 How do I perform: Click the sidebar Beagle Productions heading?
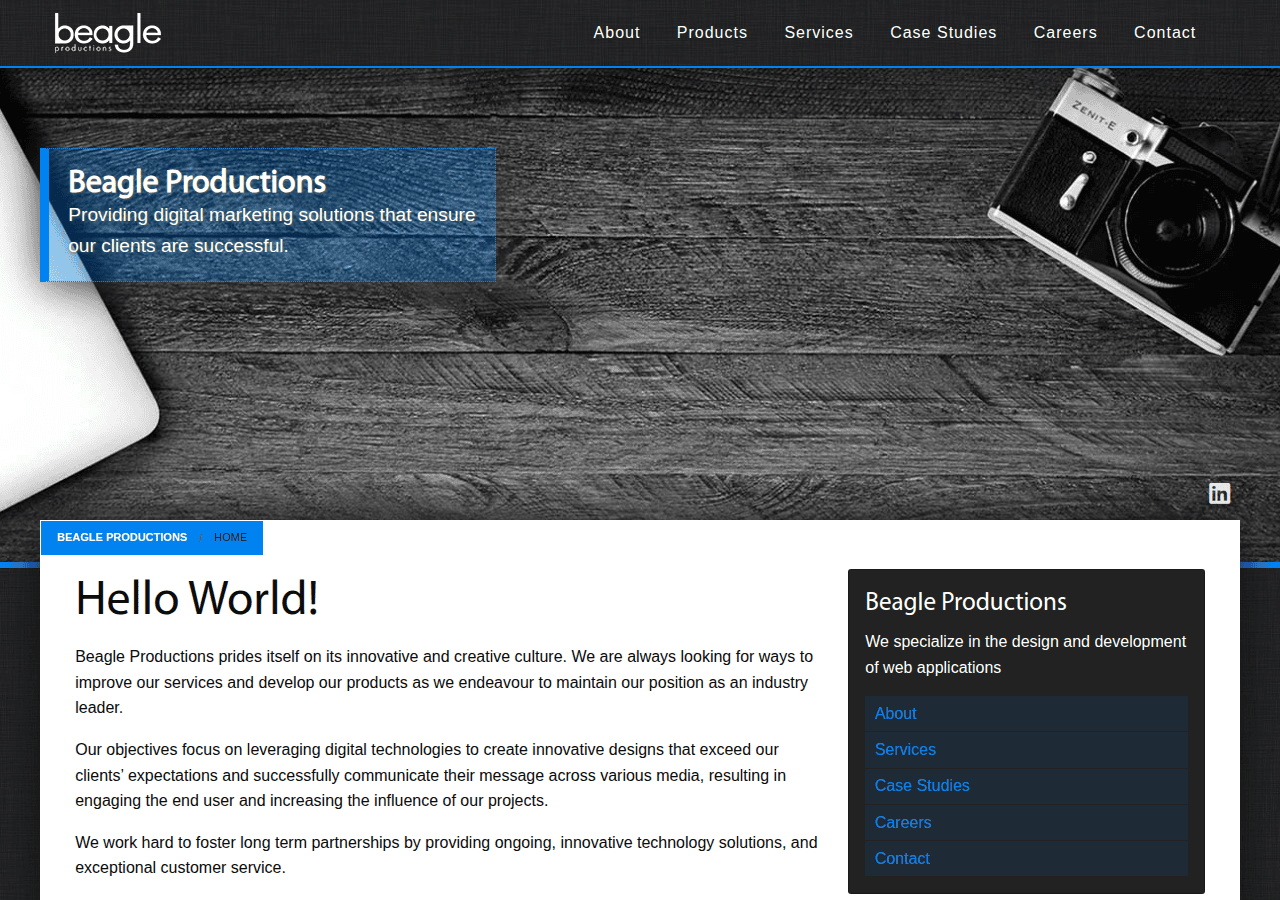(x=966, y=602)
